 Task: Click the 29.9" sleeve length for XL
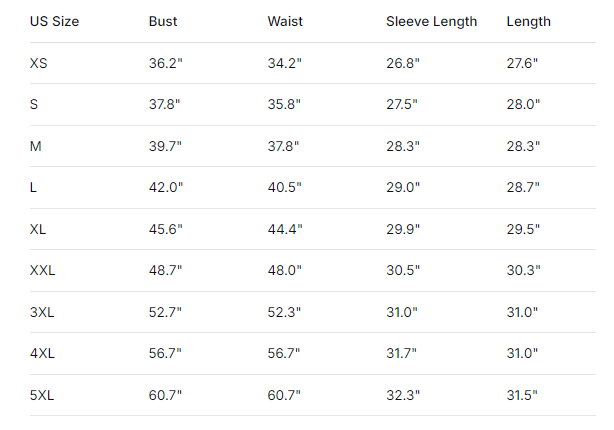tap(403, 229)
